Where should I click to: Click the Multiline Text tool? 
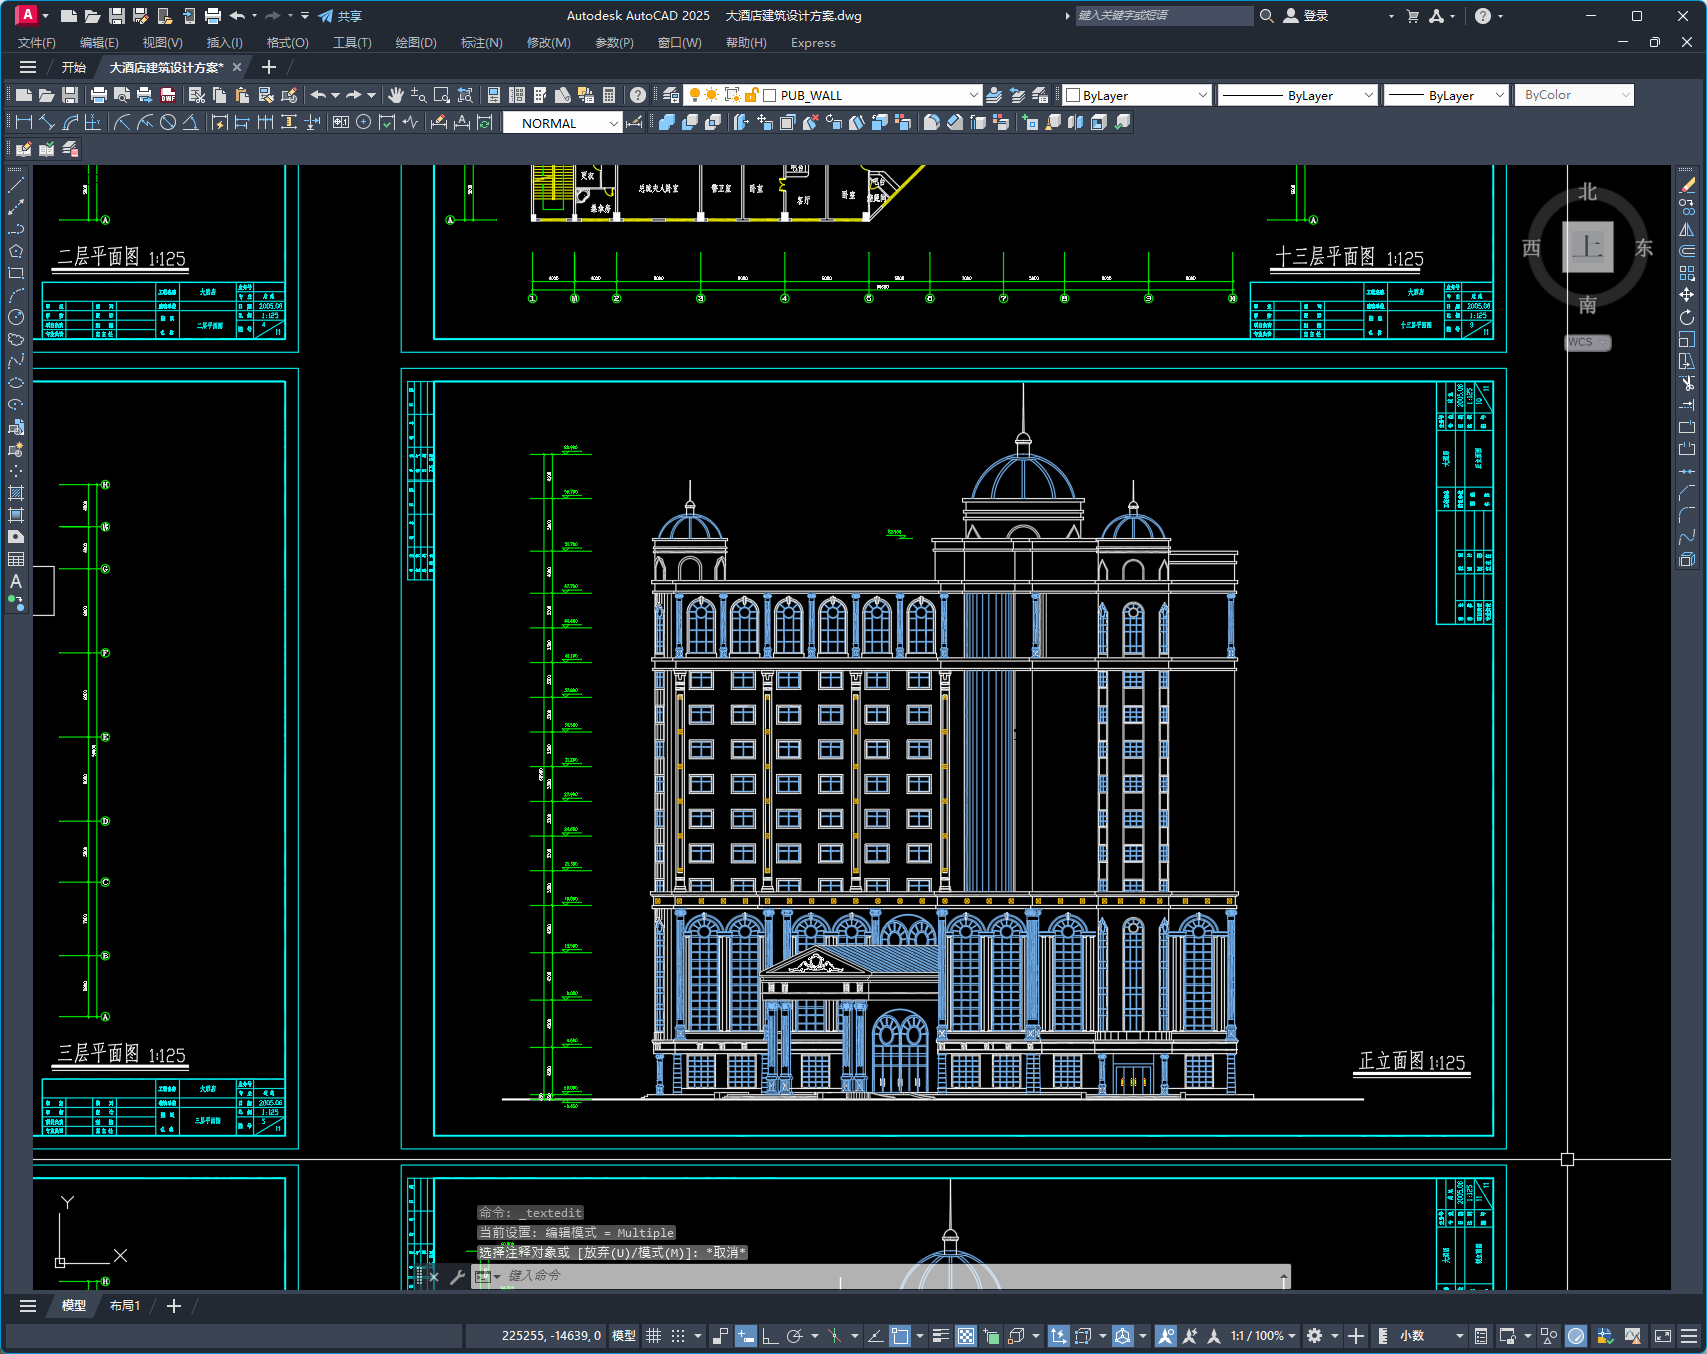[x=16, y=581]
